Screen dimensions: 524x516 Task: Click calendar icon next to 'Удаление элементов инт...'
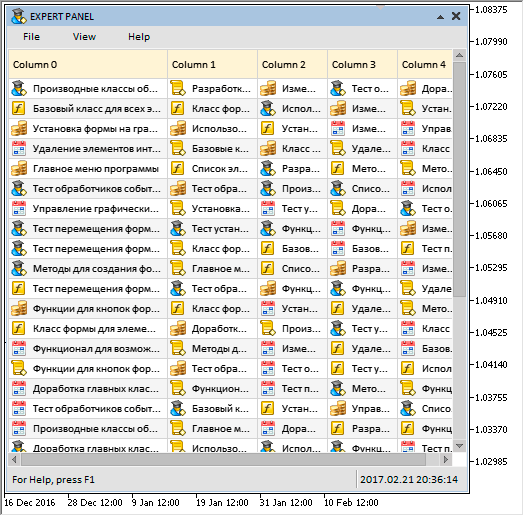pyautogui.click(x=19, y=148)
